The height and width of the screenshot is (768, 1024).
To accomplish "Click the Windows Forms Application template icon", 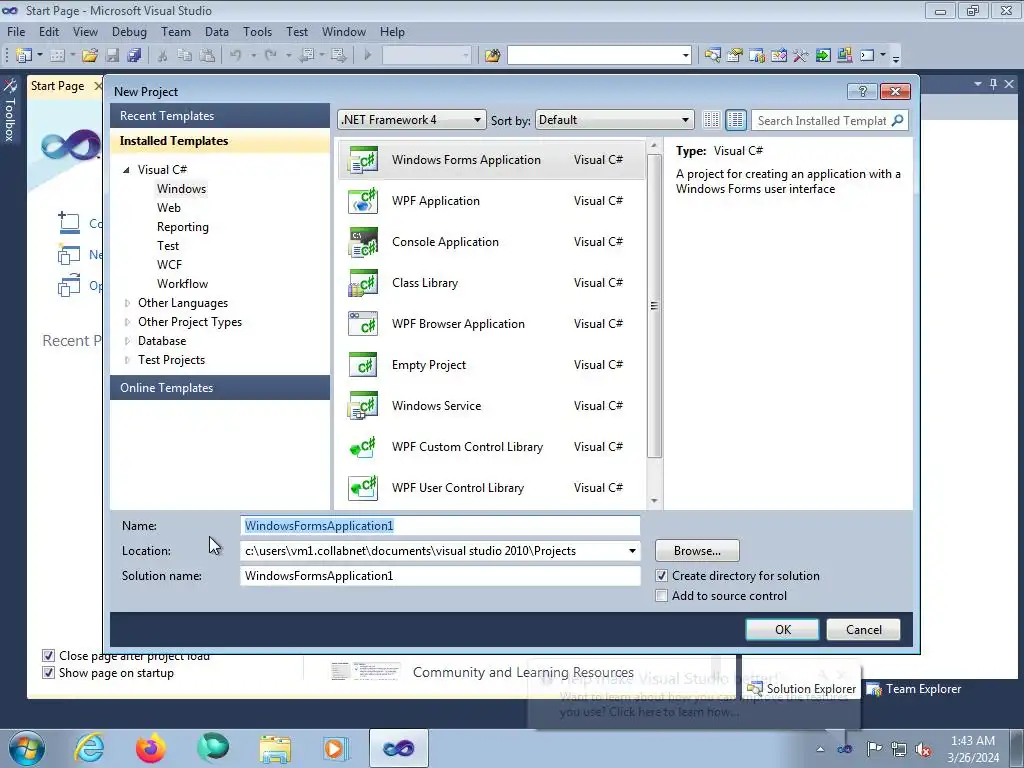I will pos(363,160).
